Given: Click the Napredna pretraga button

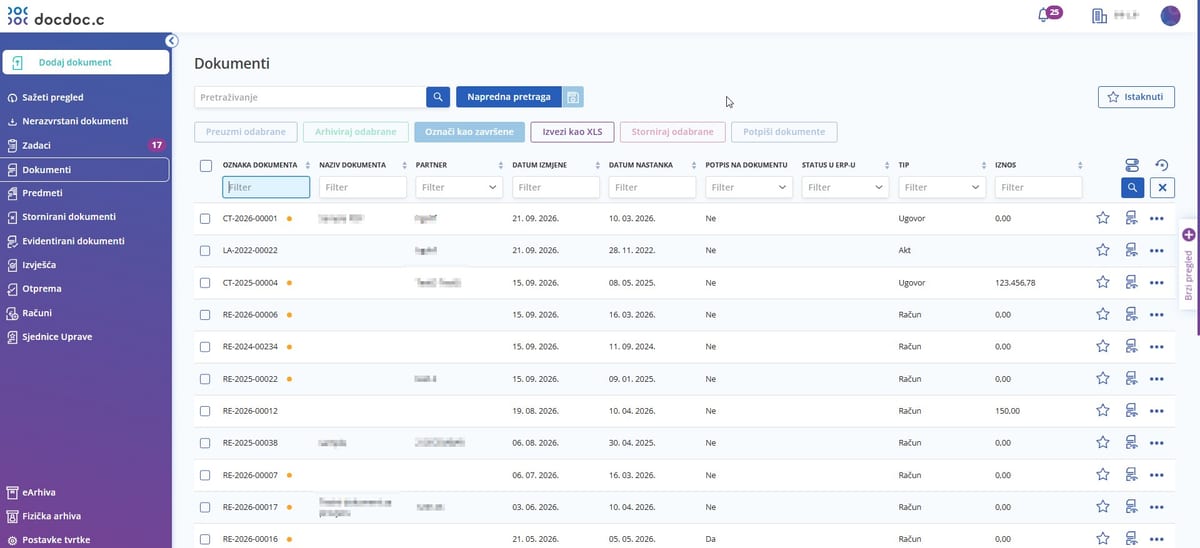Looking at the screenshot, I should [x=509, y=97].
